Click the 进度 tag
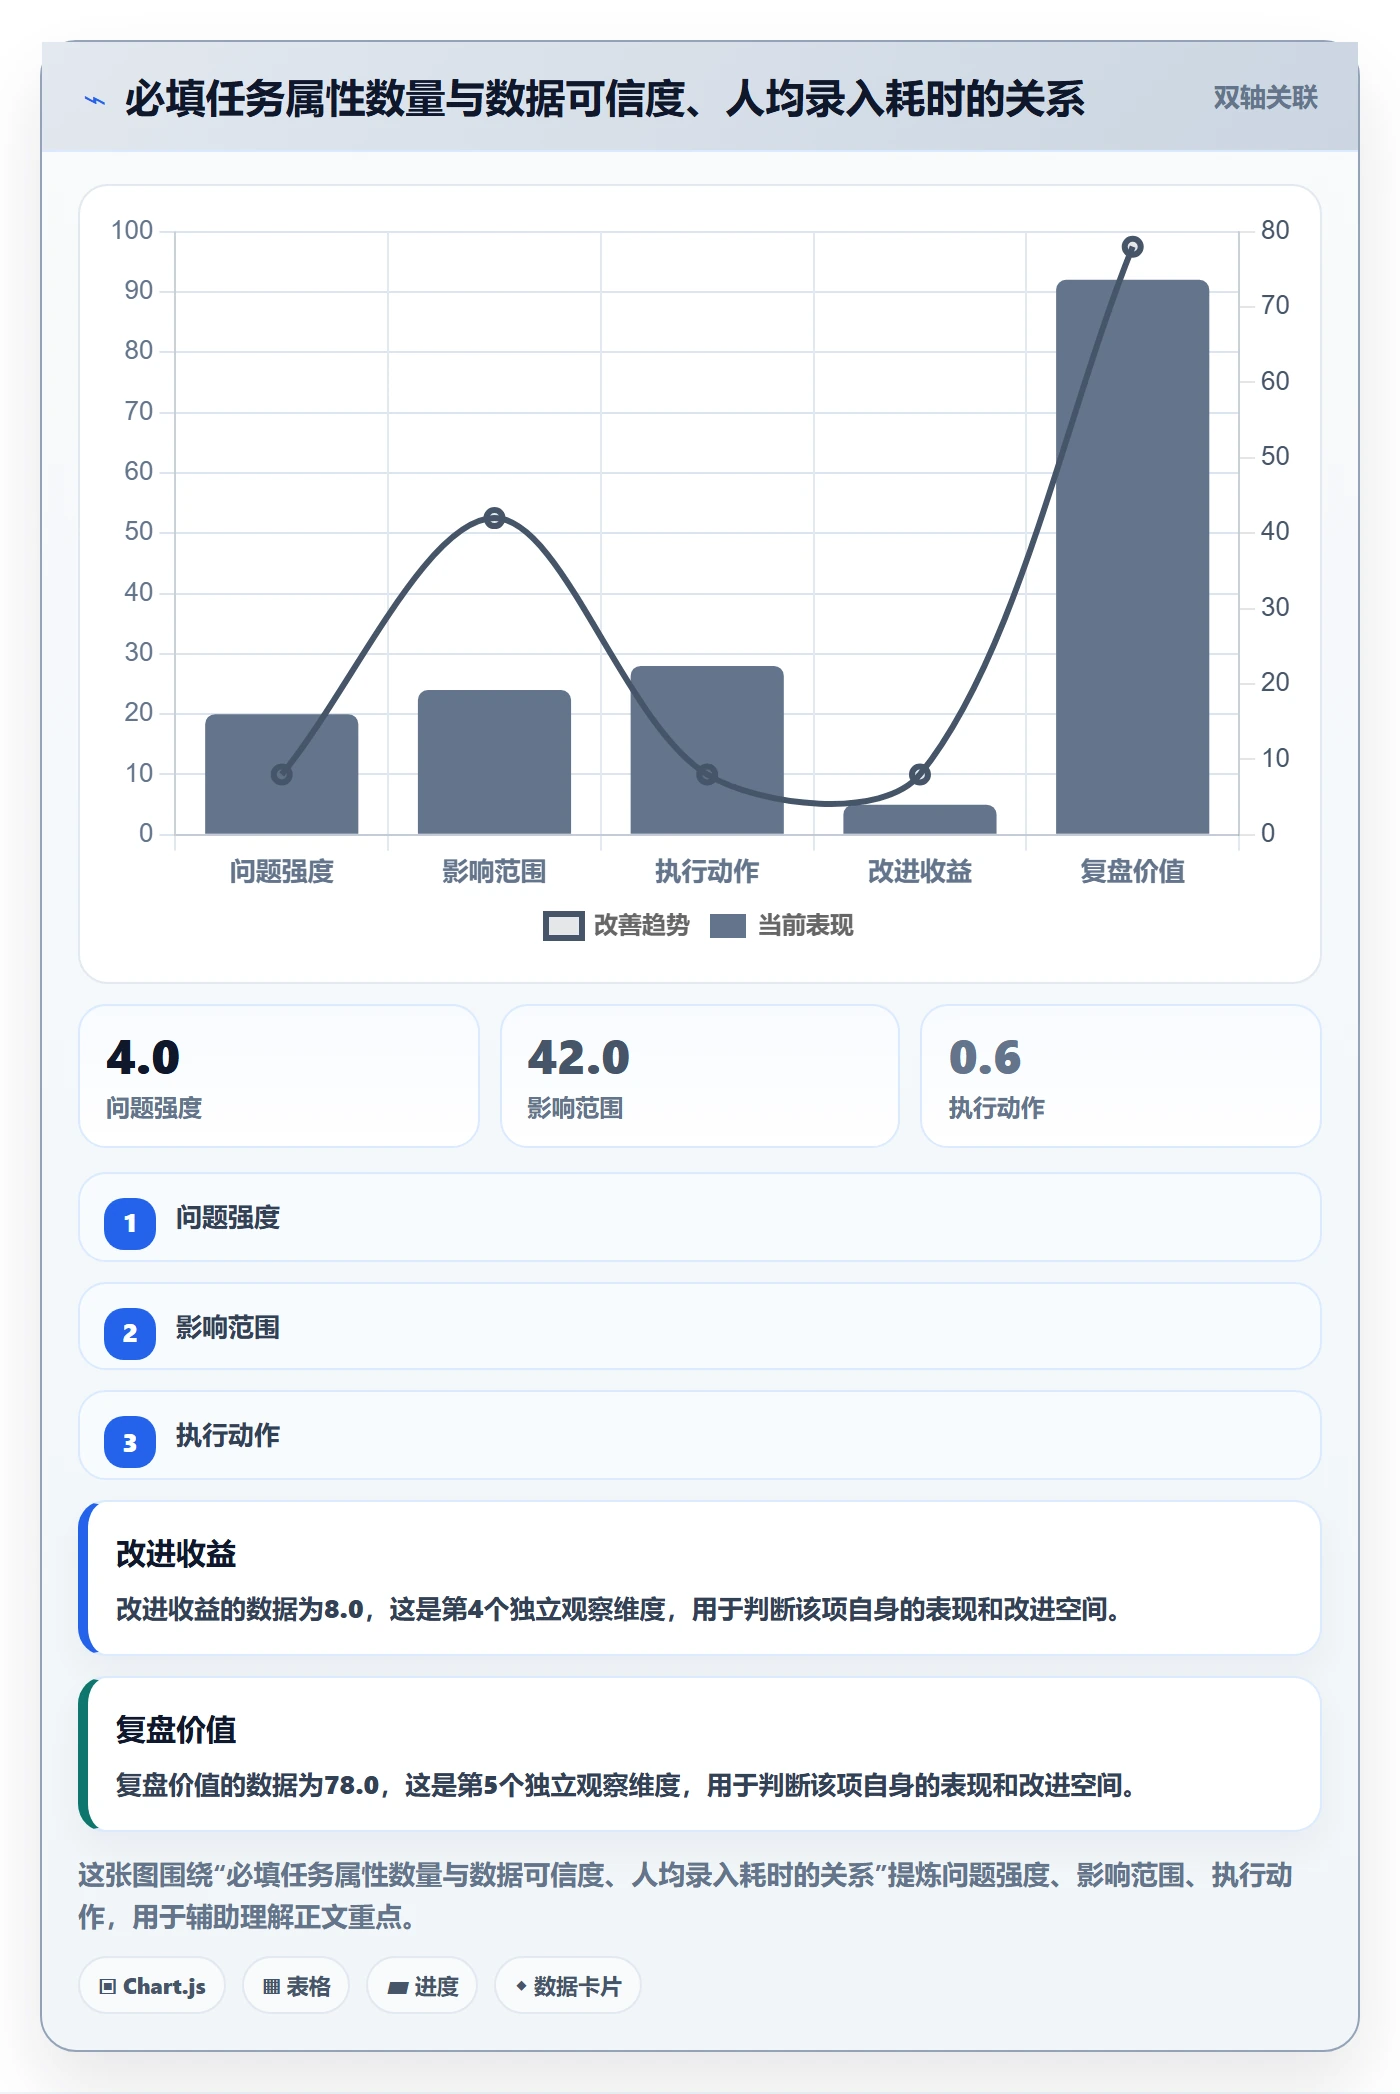The height and width of the screenshot is (2094, 1400). (422, 1986)
